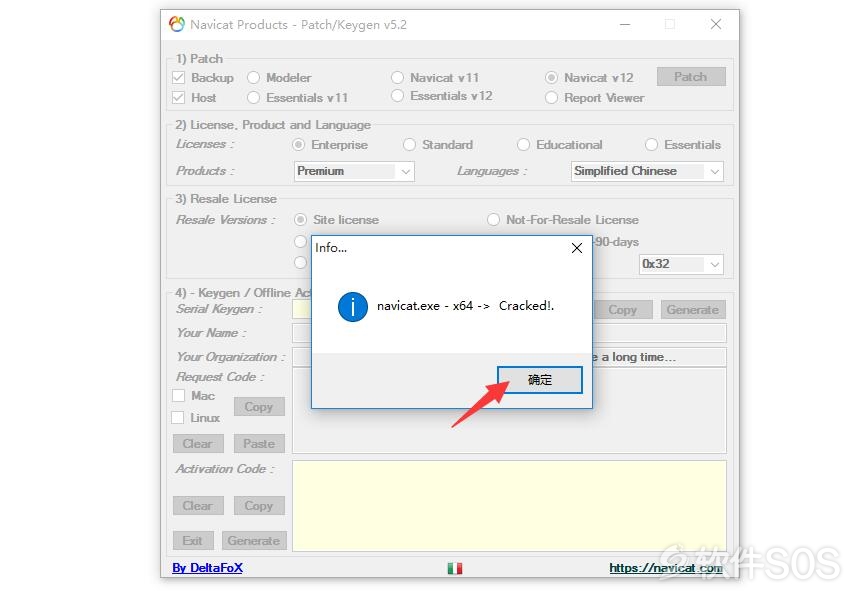Viewport: 854px width, 591px height.
Task: Select the Site license radio option
Action: [300, 220]
